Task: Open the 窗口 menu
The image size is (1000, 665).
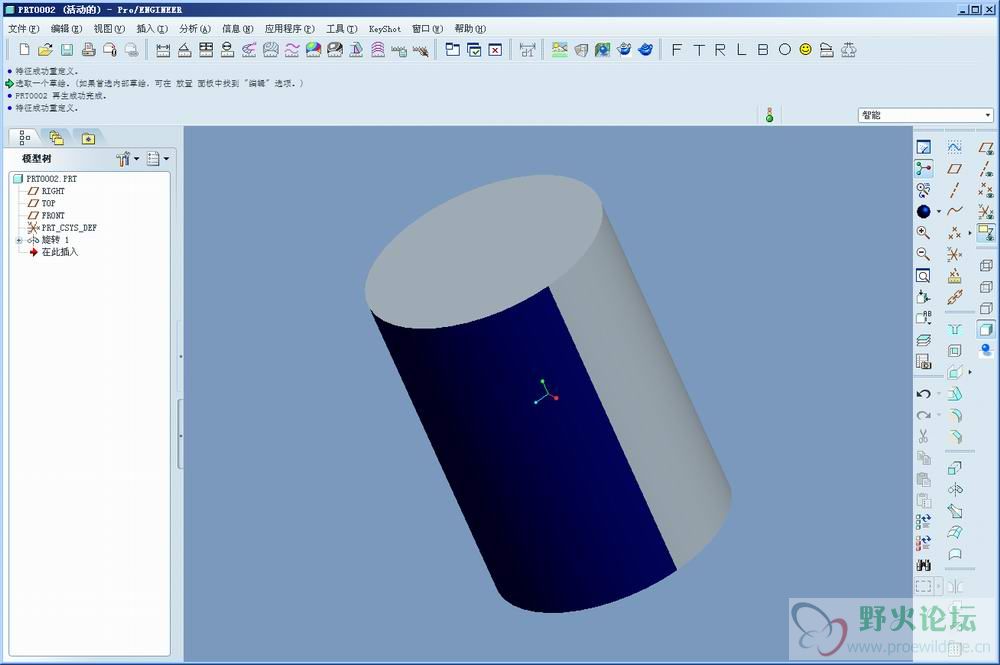Action: point(427,29)
